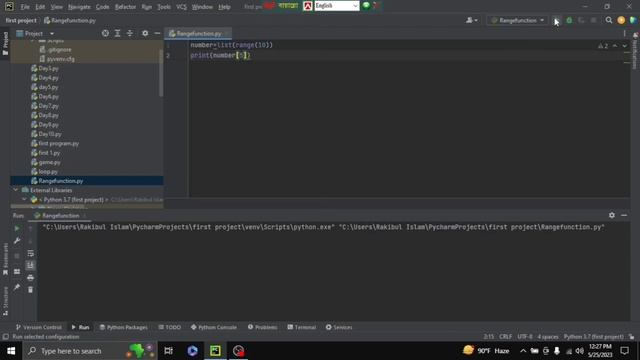The image size is (640, 360).
Task: Open the Windows notification center icon
Action: point(624,351)
